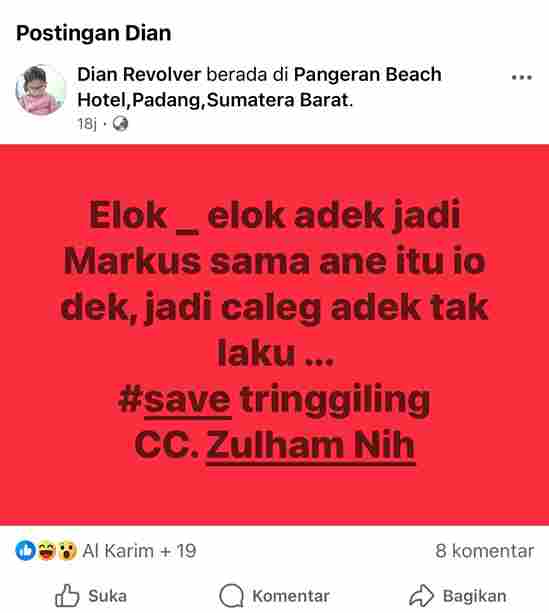
Task: Click the share arrow icon
Action: 421,595
